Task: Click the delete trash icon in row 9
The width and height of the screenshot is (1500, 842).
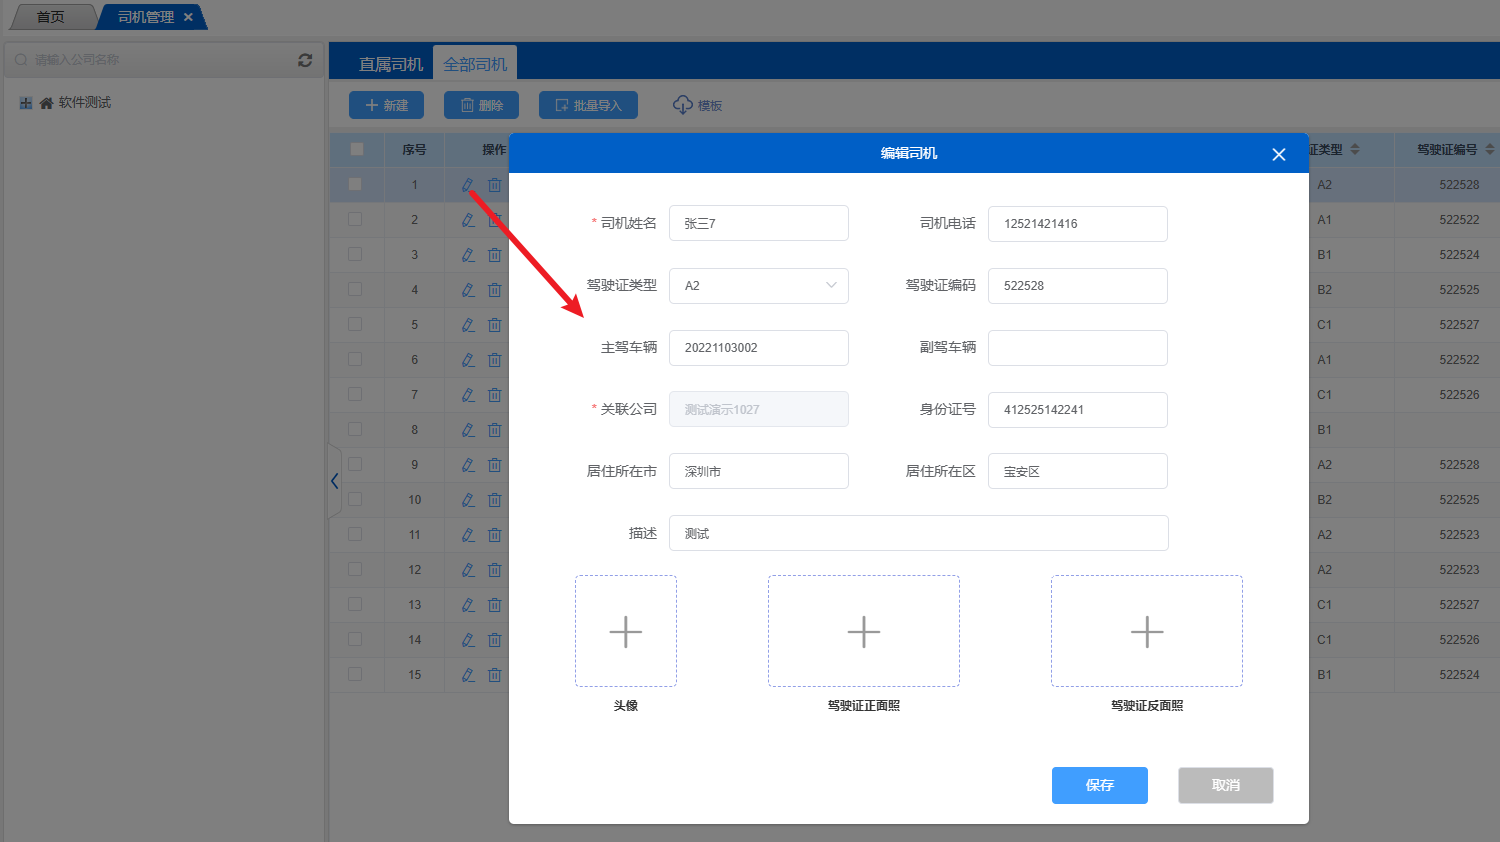Action: (x=494, y=465)
